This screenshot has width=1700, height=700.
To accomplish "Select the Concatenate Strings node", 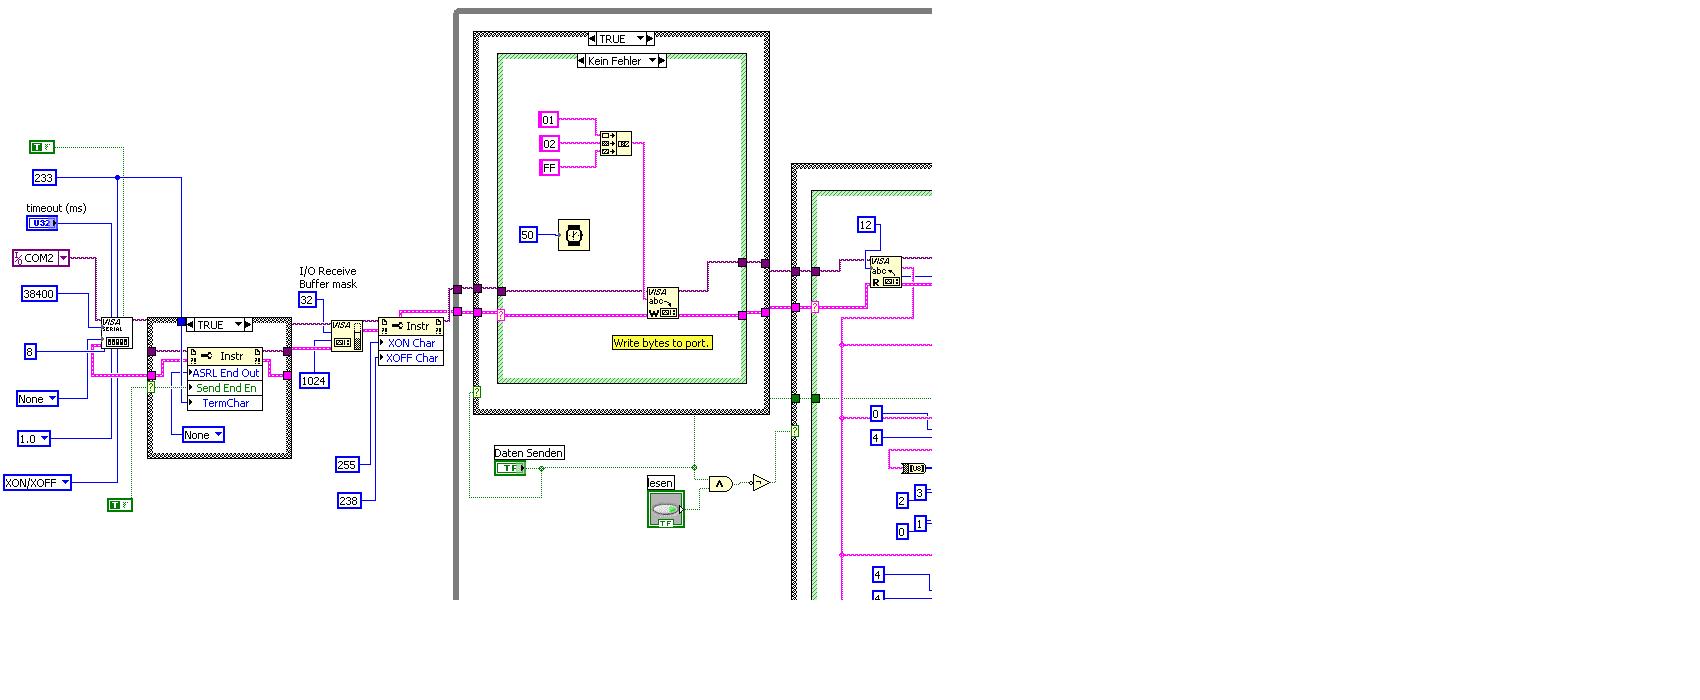I will click(x=615, y=144).
